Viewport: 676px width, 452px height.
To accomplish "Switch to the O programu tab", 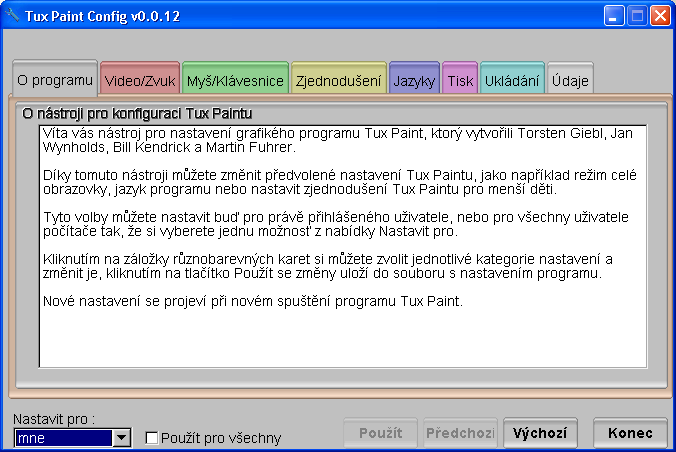I will 55,78.
